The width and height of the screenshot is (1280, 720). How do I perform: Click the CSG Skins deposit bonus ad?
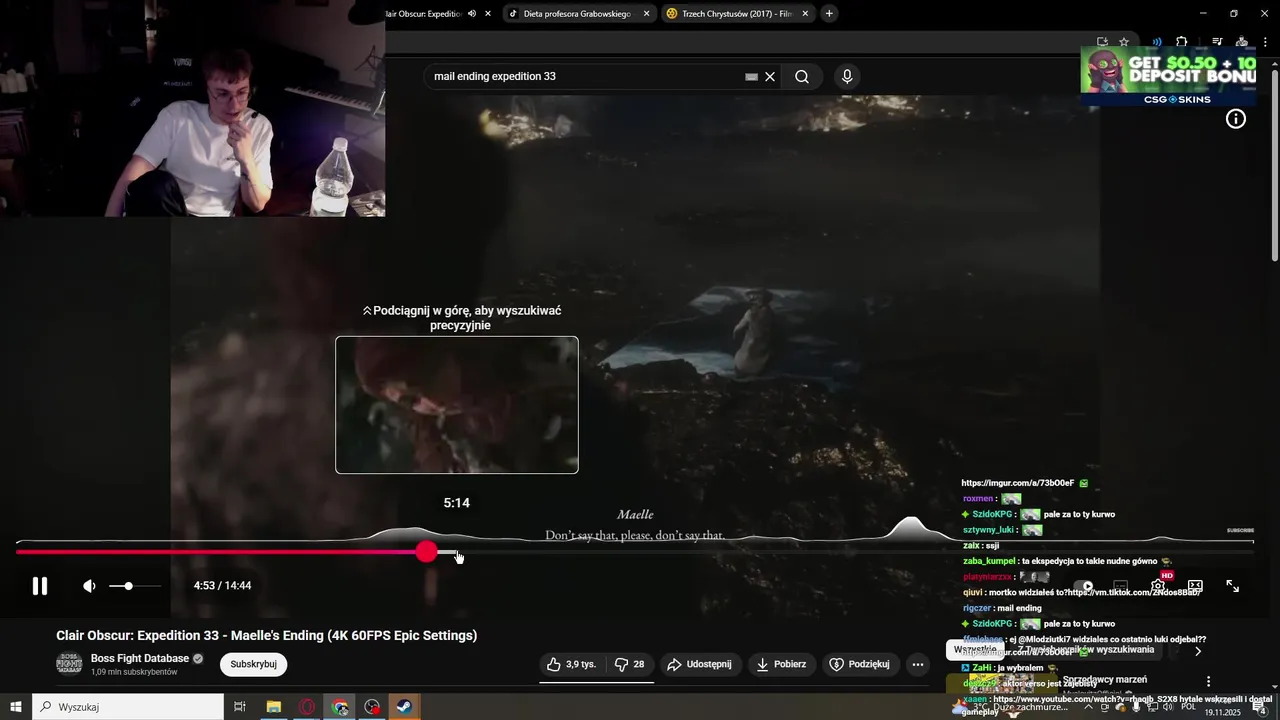click(x=1168, y=76)
